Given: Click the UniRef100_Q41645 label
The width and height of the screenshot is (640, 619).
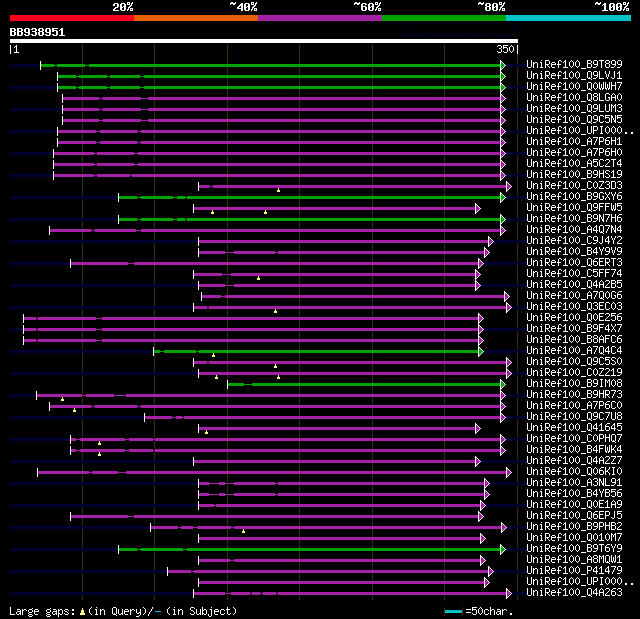Looking at the screenshot, I should pyautogui.click(x=574, y=428).
